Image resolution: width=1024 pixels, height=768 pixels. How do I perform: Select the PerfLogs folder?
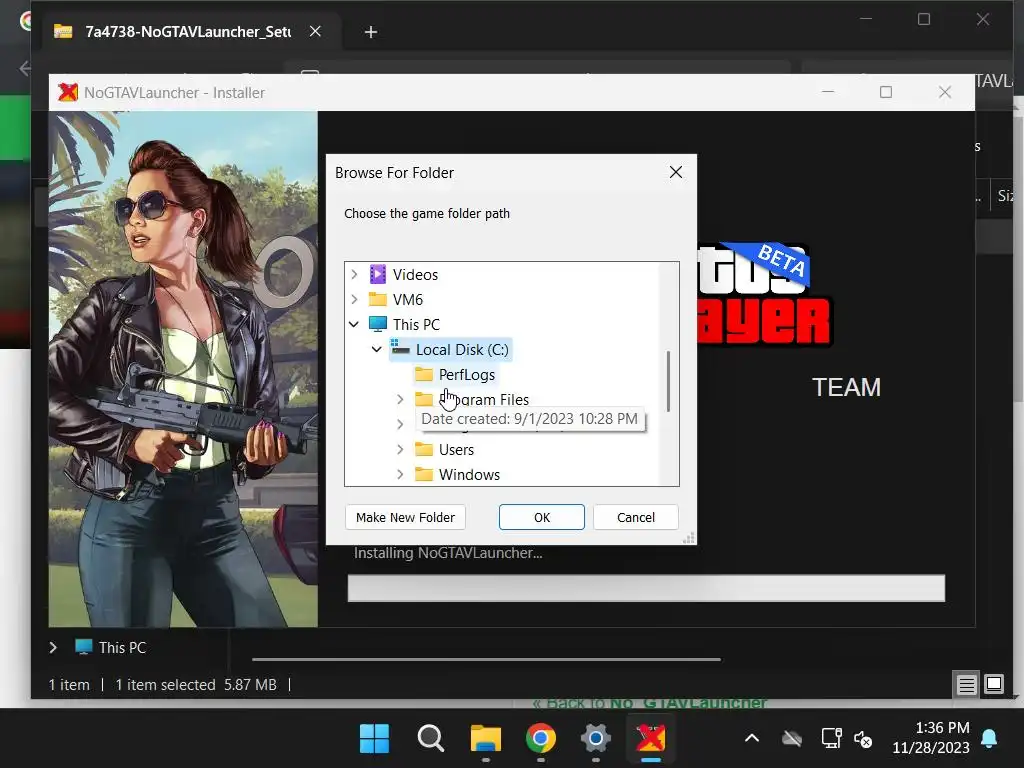click(x=467, y=374)
